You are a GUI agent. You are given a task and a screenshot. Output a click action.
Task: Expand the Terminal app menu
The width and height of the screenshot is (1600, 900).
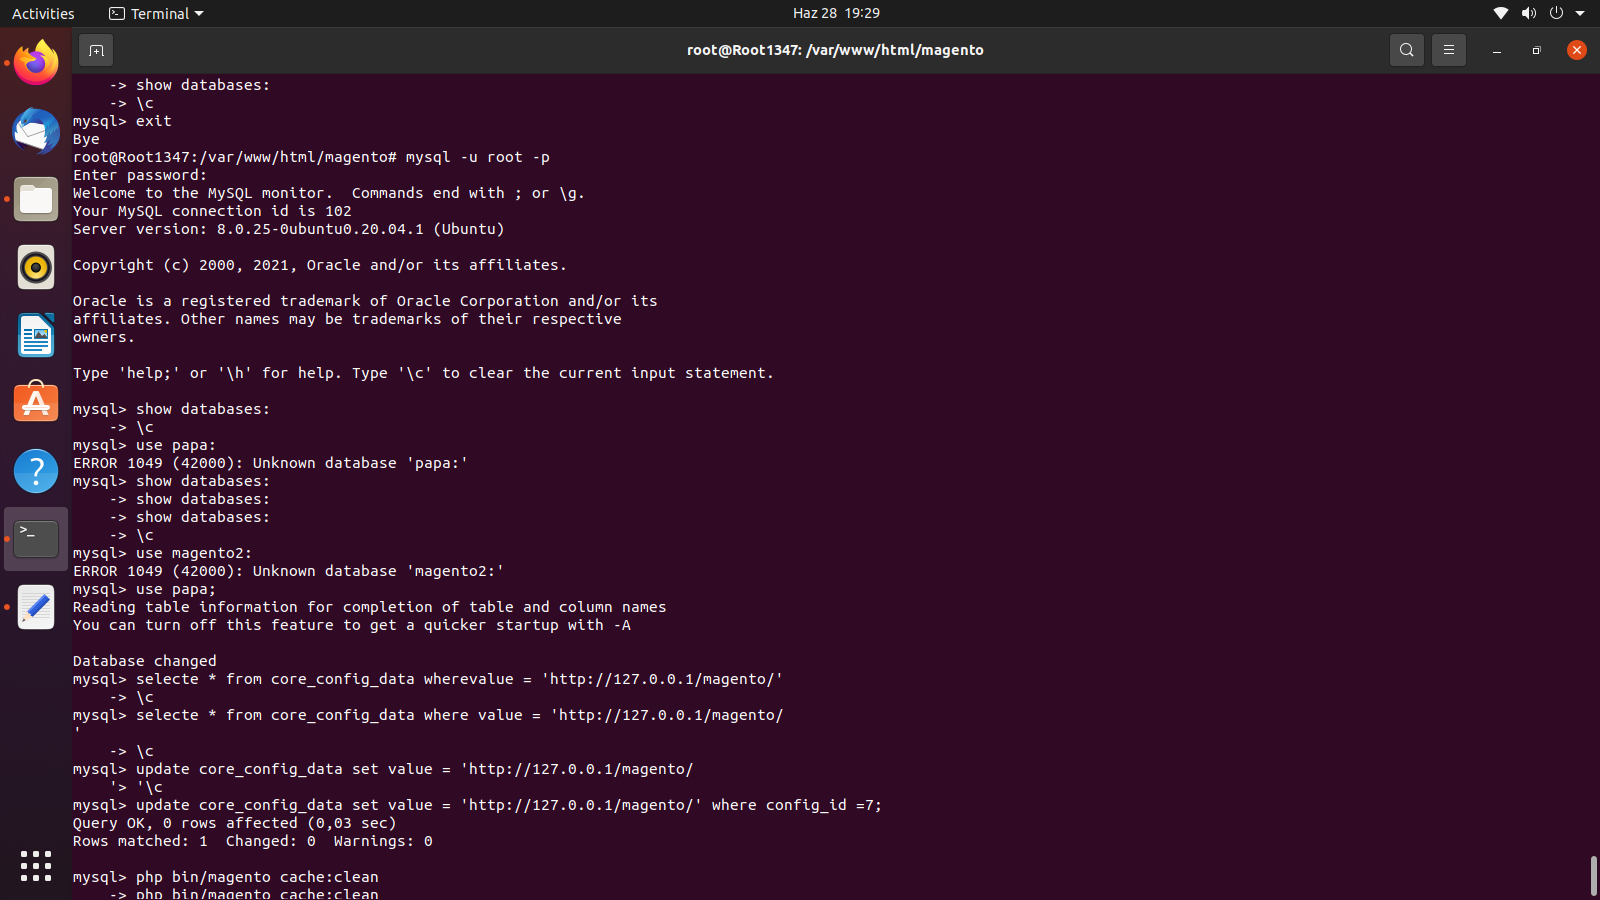coord(156,14)
